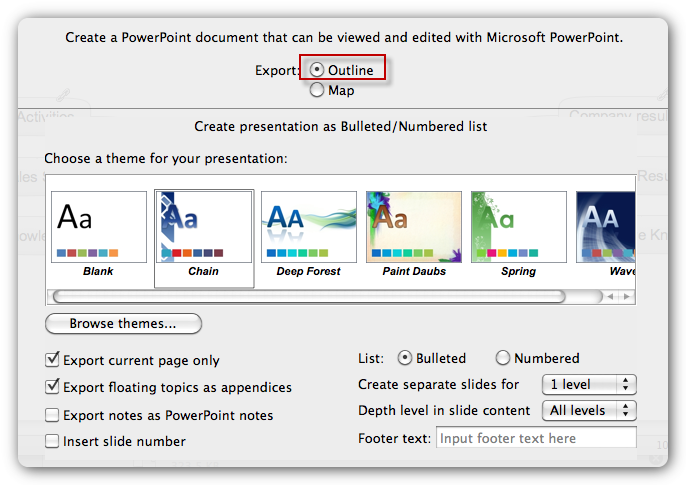686x485 pixels.
Task: Pick the Paint Daubs theme
Action: [x=414, y=227]
